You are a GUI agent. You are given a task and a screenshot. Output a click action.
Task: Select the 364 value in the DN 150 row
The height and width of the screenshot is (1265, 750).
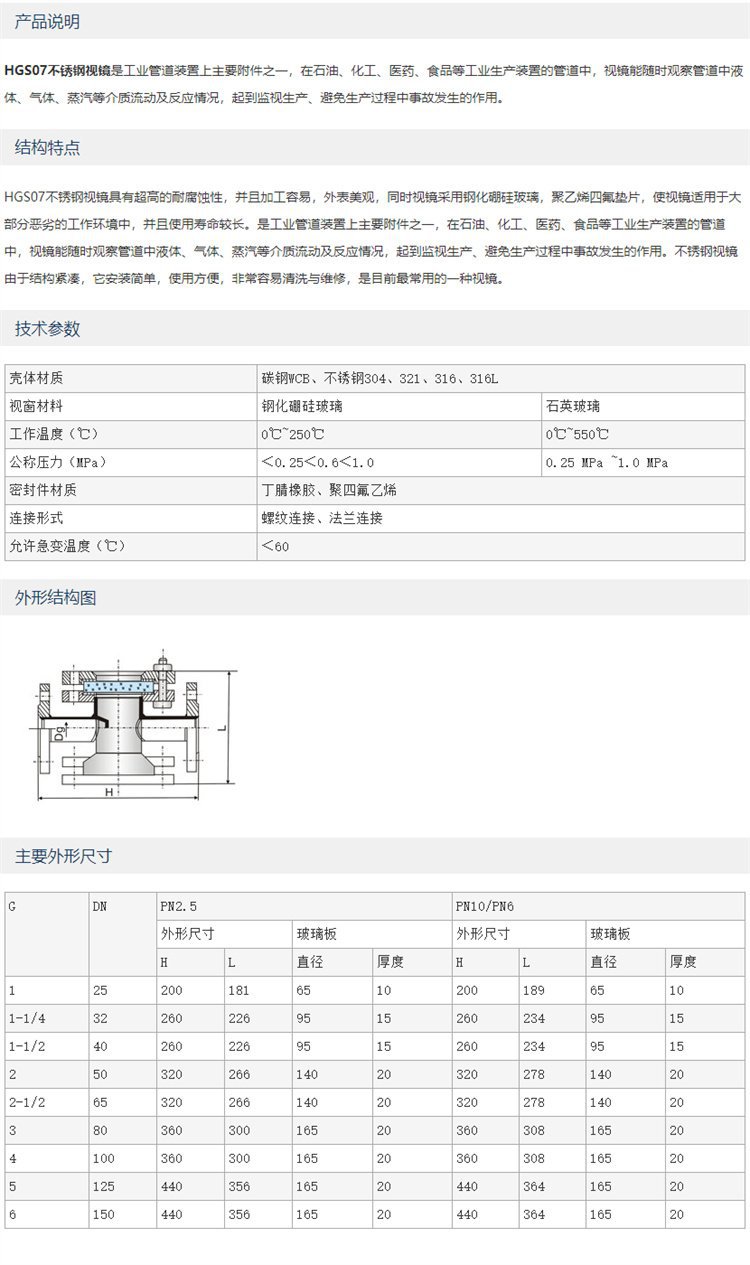(552, 1214)
